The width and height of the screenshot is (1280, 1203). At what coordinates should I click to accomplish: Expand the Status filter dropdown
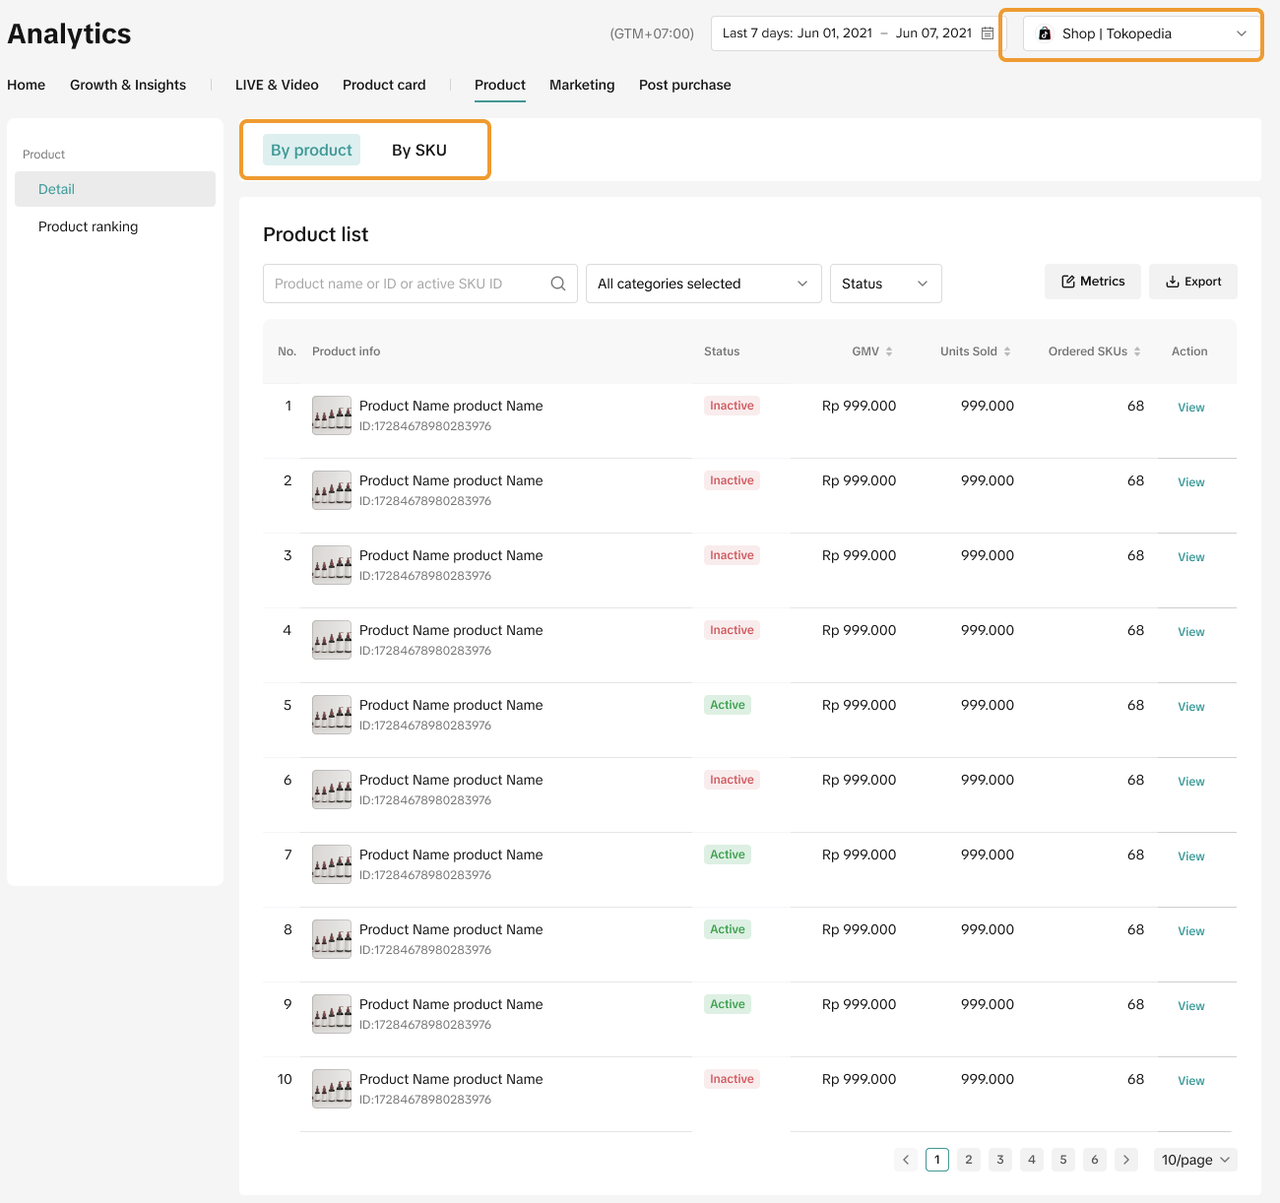(885, 284)
